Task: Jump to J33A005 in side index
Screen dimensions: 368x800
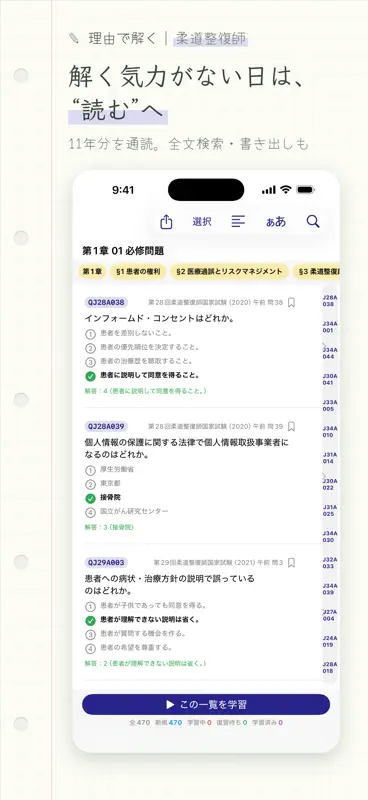Action: (330, 406)
